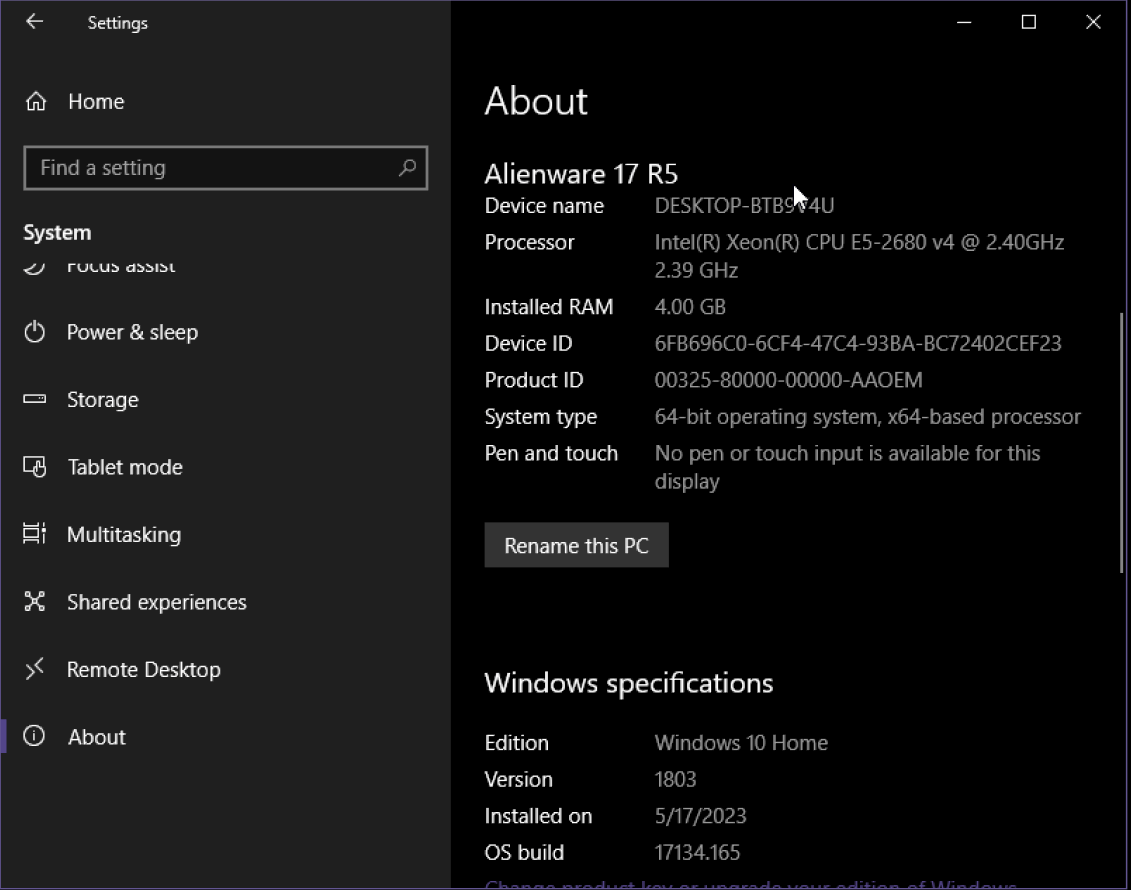Select the Windows 10 Home edition value

pyautogui.click(x=741, y=743)
